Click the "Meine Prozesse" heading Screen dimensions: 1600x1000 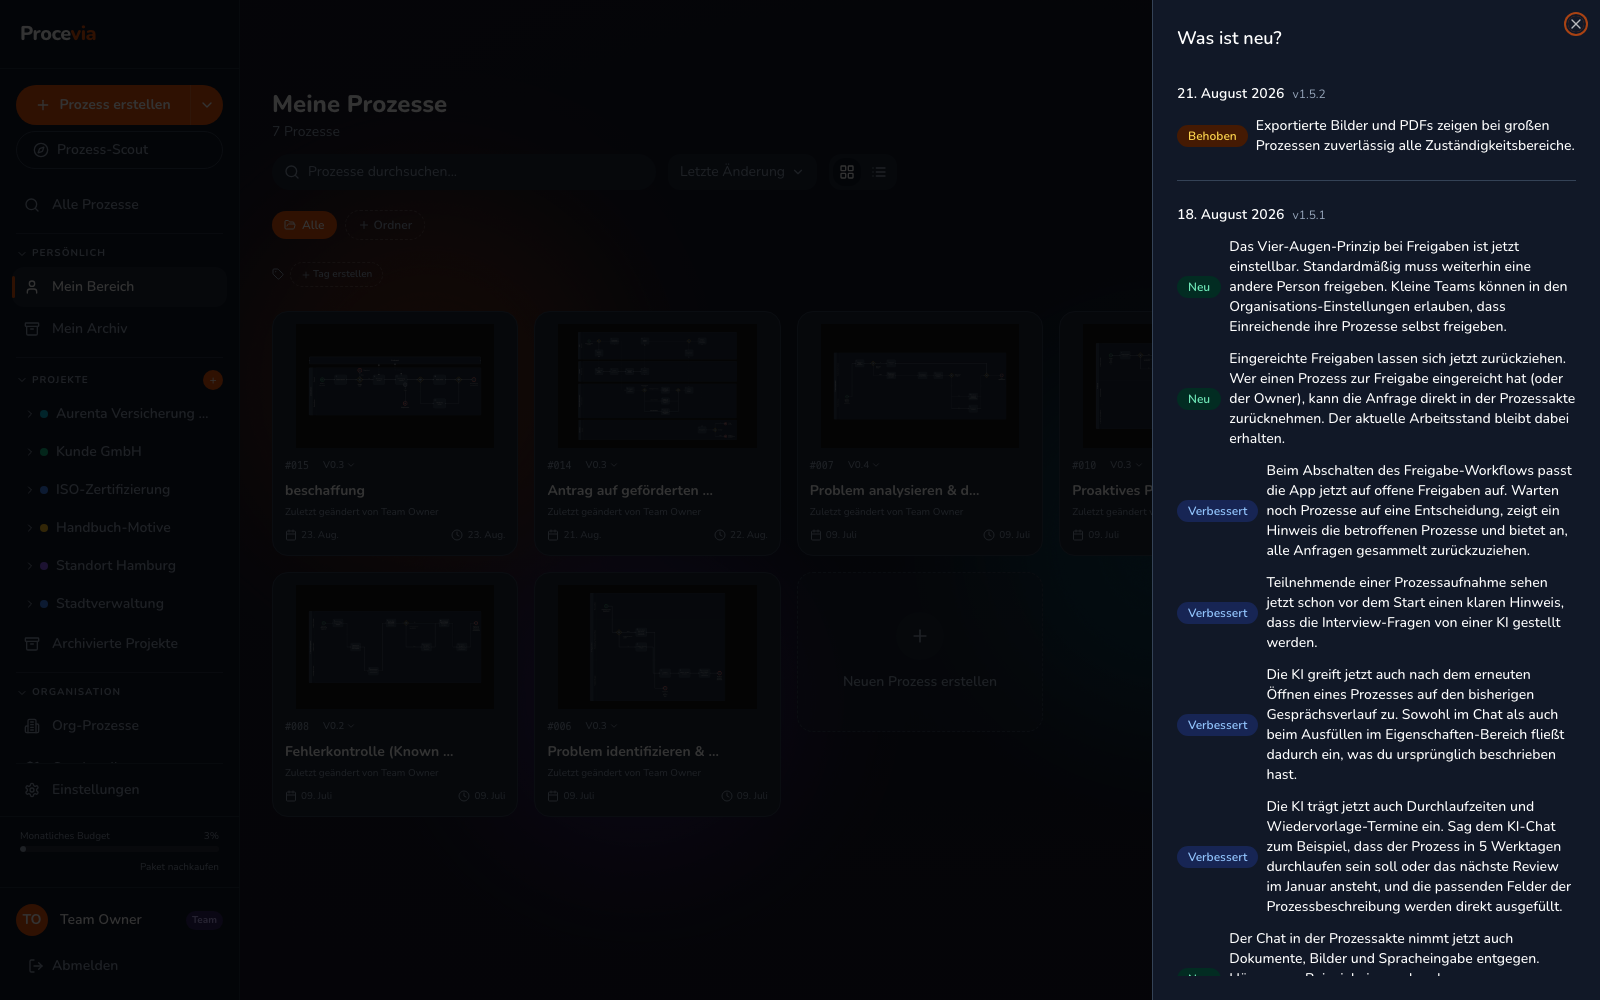pos(360,104)
